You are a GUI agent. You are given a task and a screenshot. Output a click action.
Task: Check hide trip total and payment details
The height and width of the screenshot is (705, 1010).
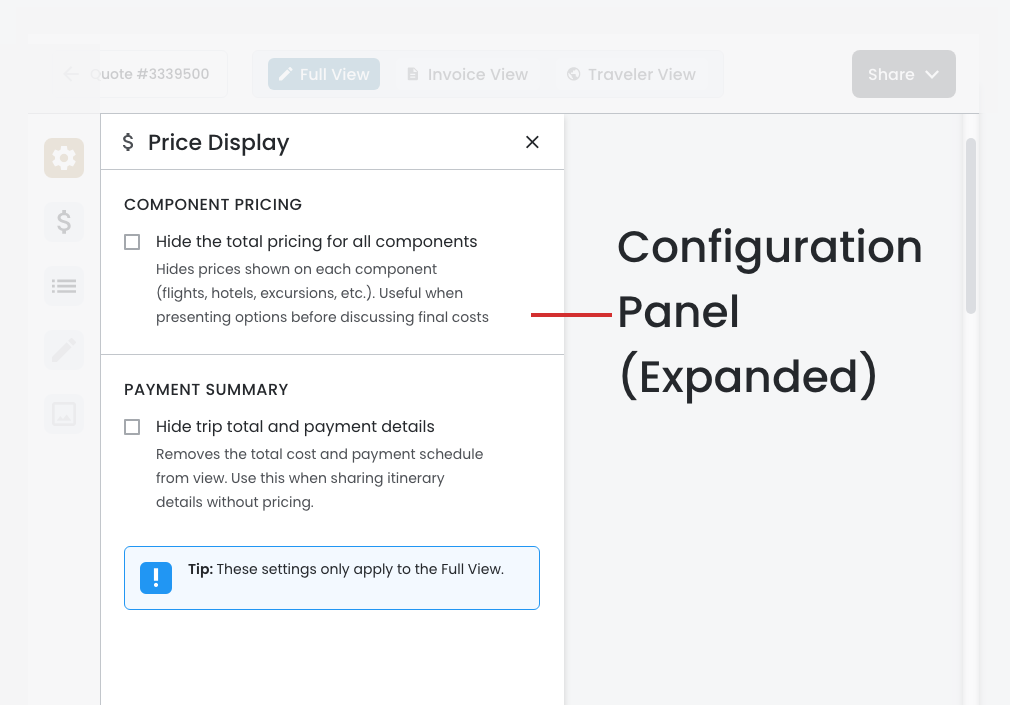(x=132, y=427)
